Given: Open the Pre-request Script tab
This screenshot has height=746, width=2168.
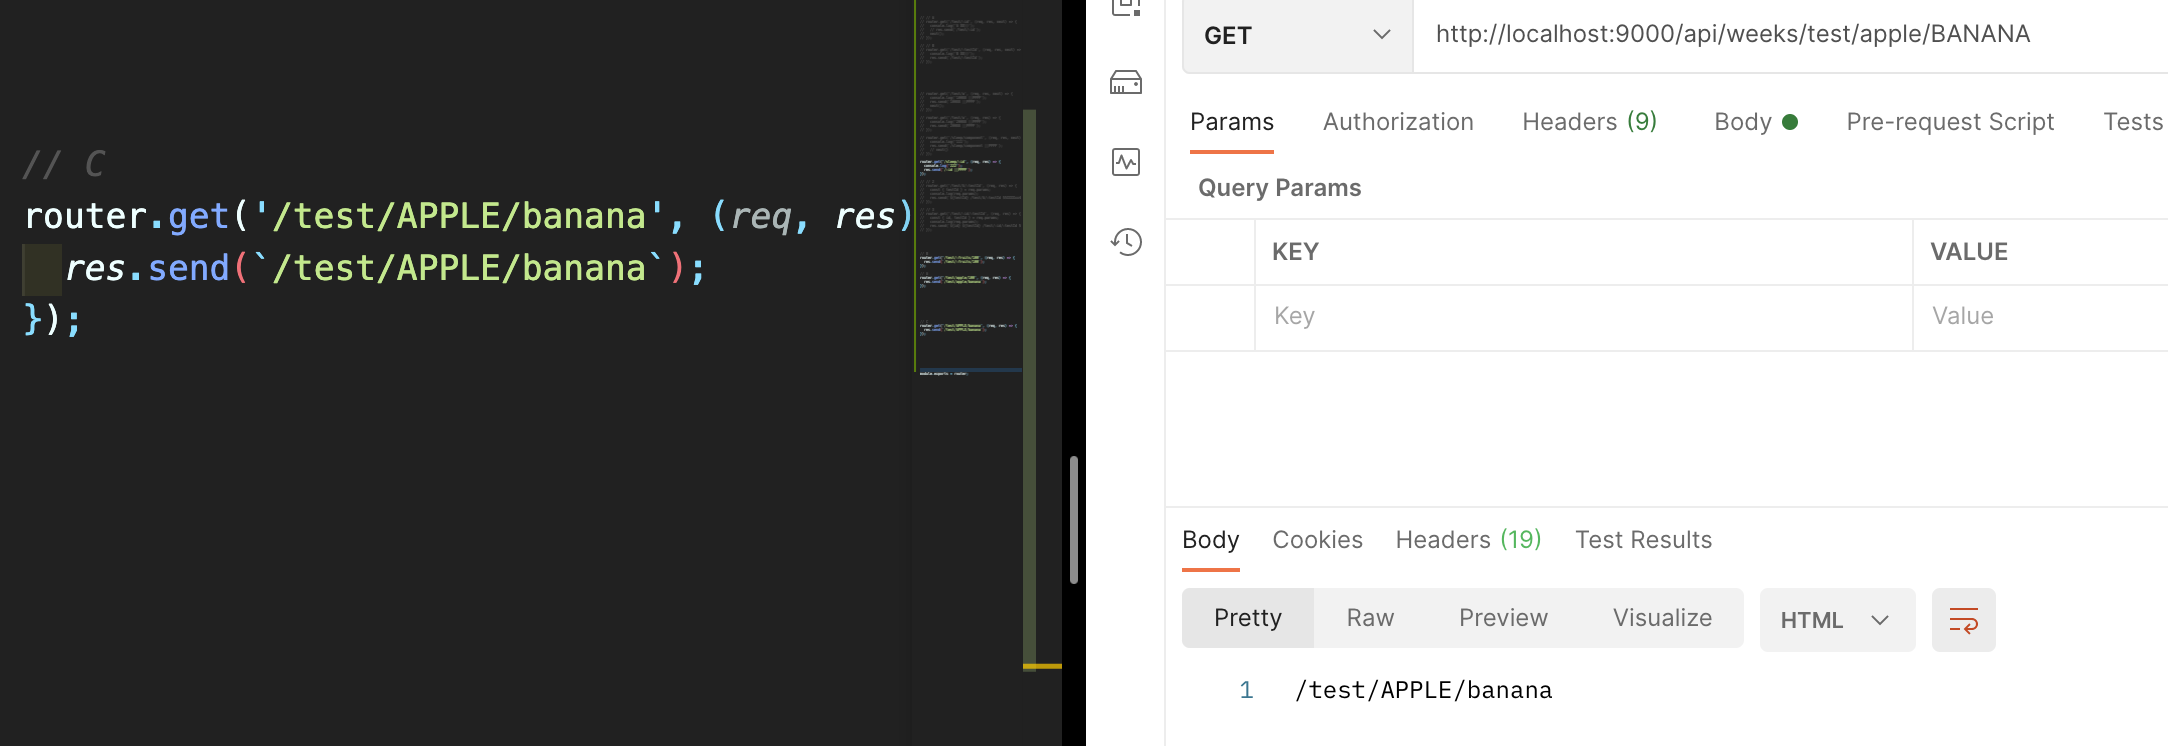Looking at the screenshot, I should pyautogui.click(x=1950, y=122).
